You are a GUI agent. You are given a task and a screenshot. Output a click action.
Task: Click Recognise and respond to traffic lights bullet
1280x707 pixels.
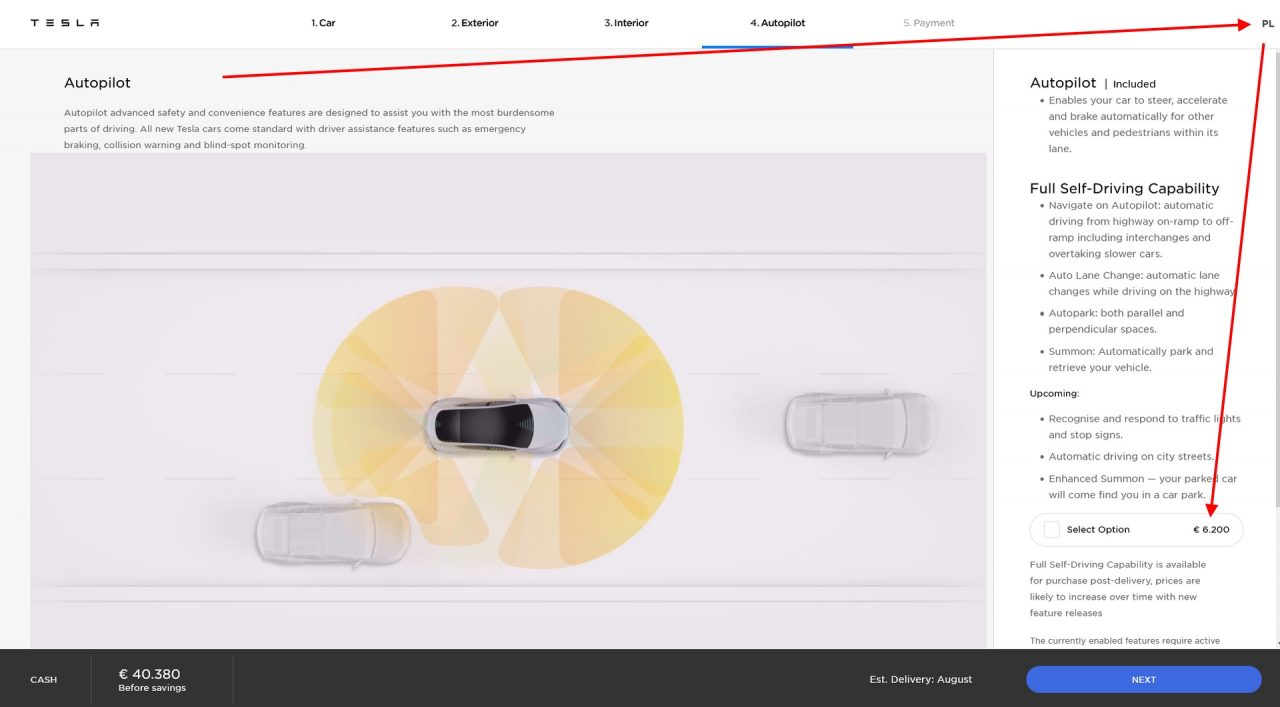[1144, 427]
